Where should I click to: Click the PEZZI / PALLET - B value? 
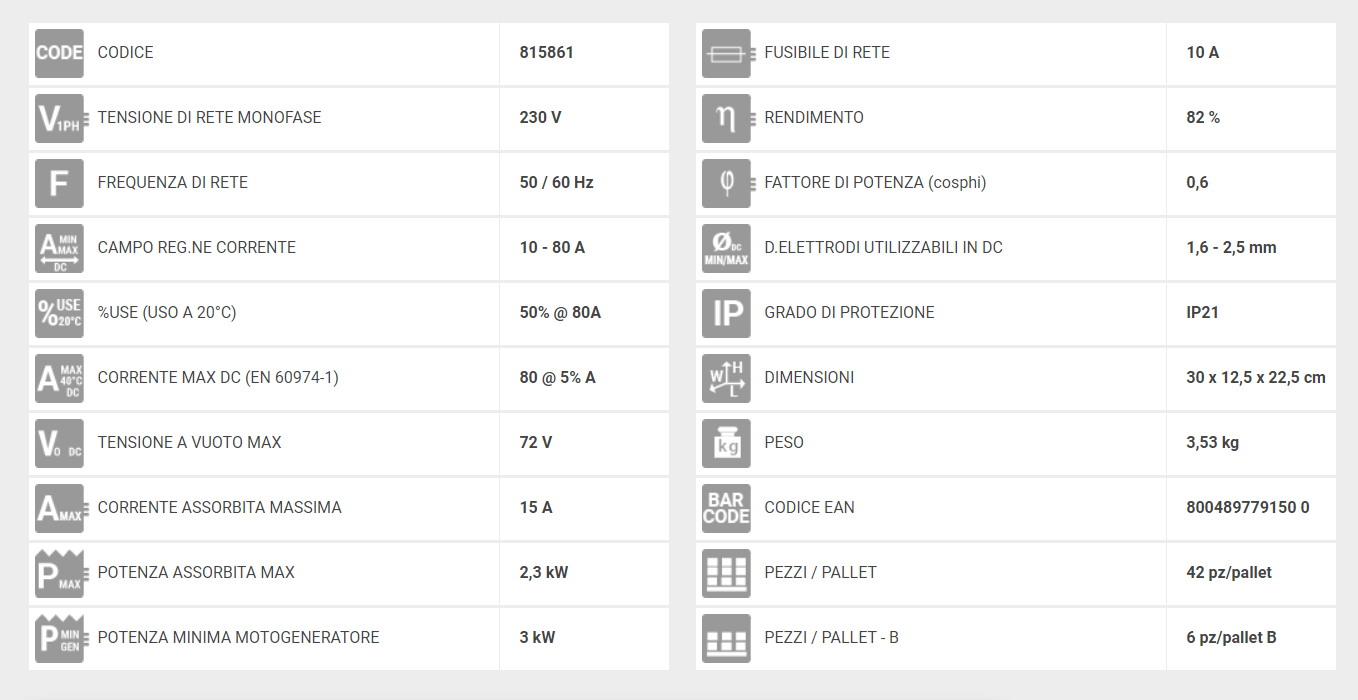1231,637
